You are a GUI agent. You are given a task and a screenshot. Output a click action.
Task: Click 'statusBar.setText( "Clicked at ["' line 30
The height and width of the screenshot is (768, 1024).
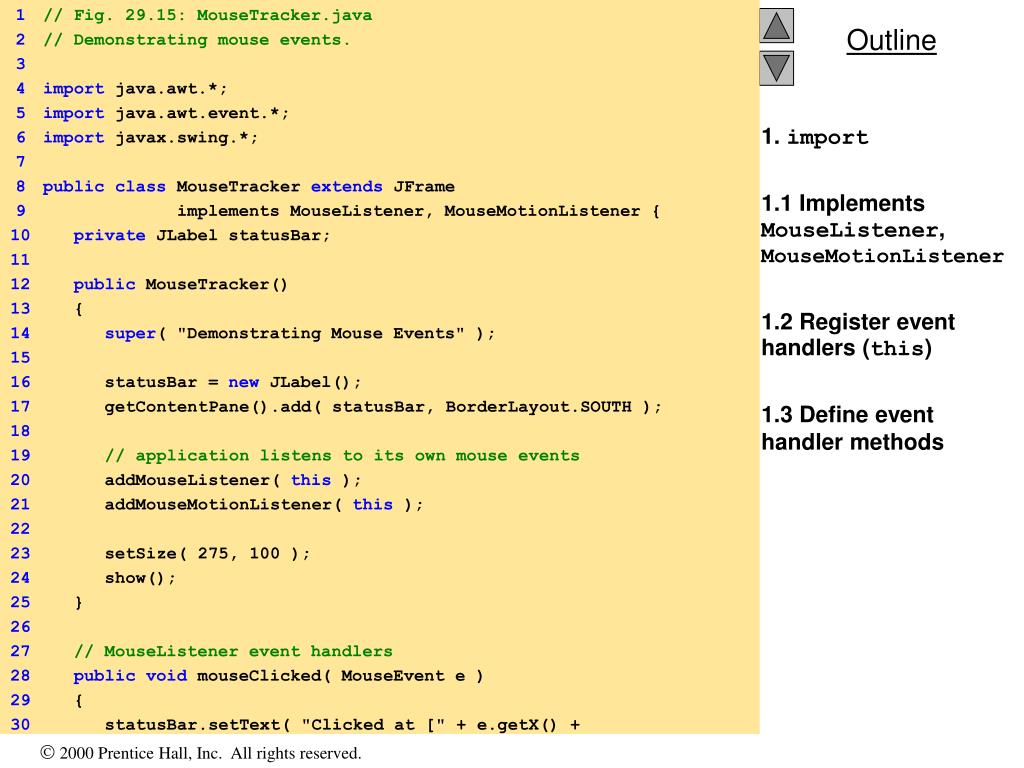pos(342,724)
